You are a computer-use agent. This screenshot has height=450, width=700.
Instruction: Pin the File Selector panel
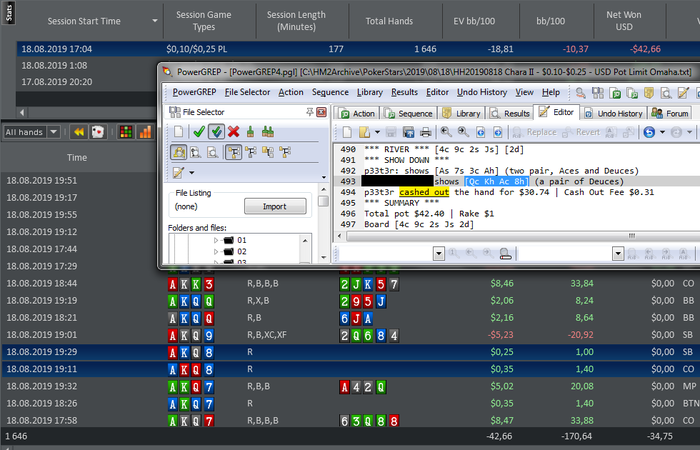(x=309, y=112)
